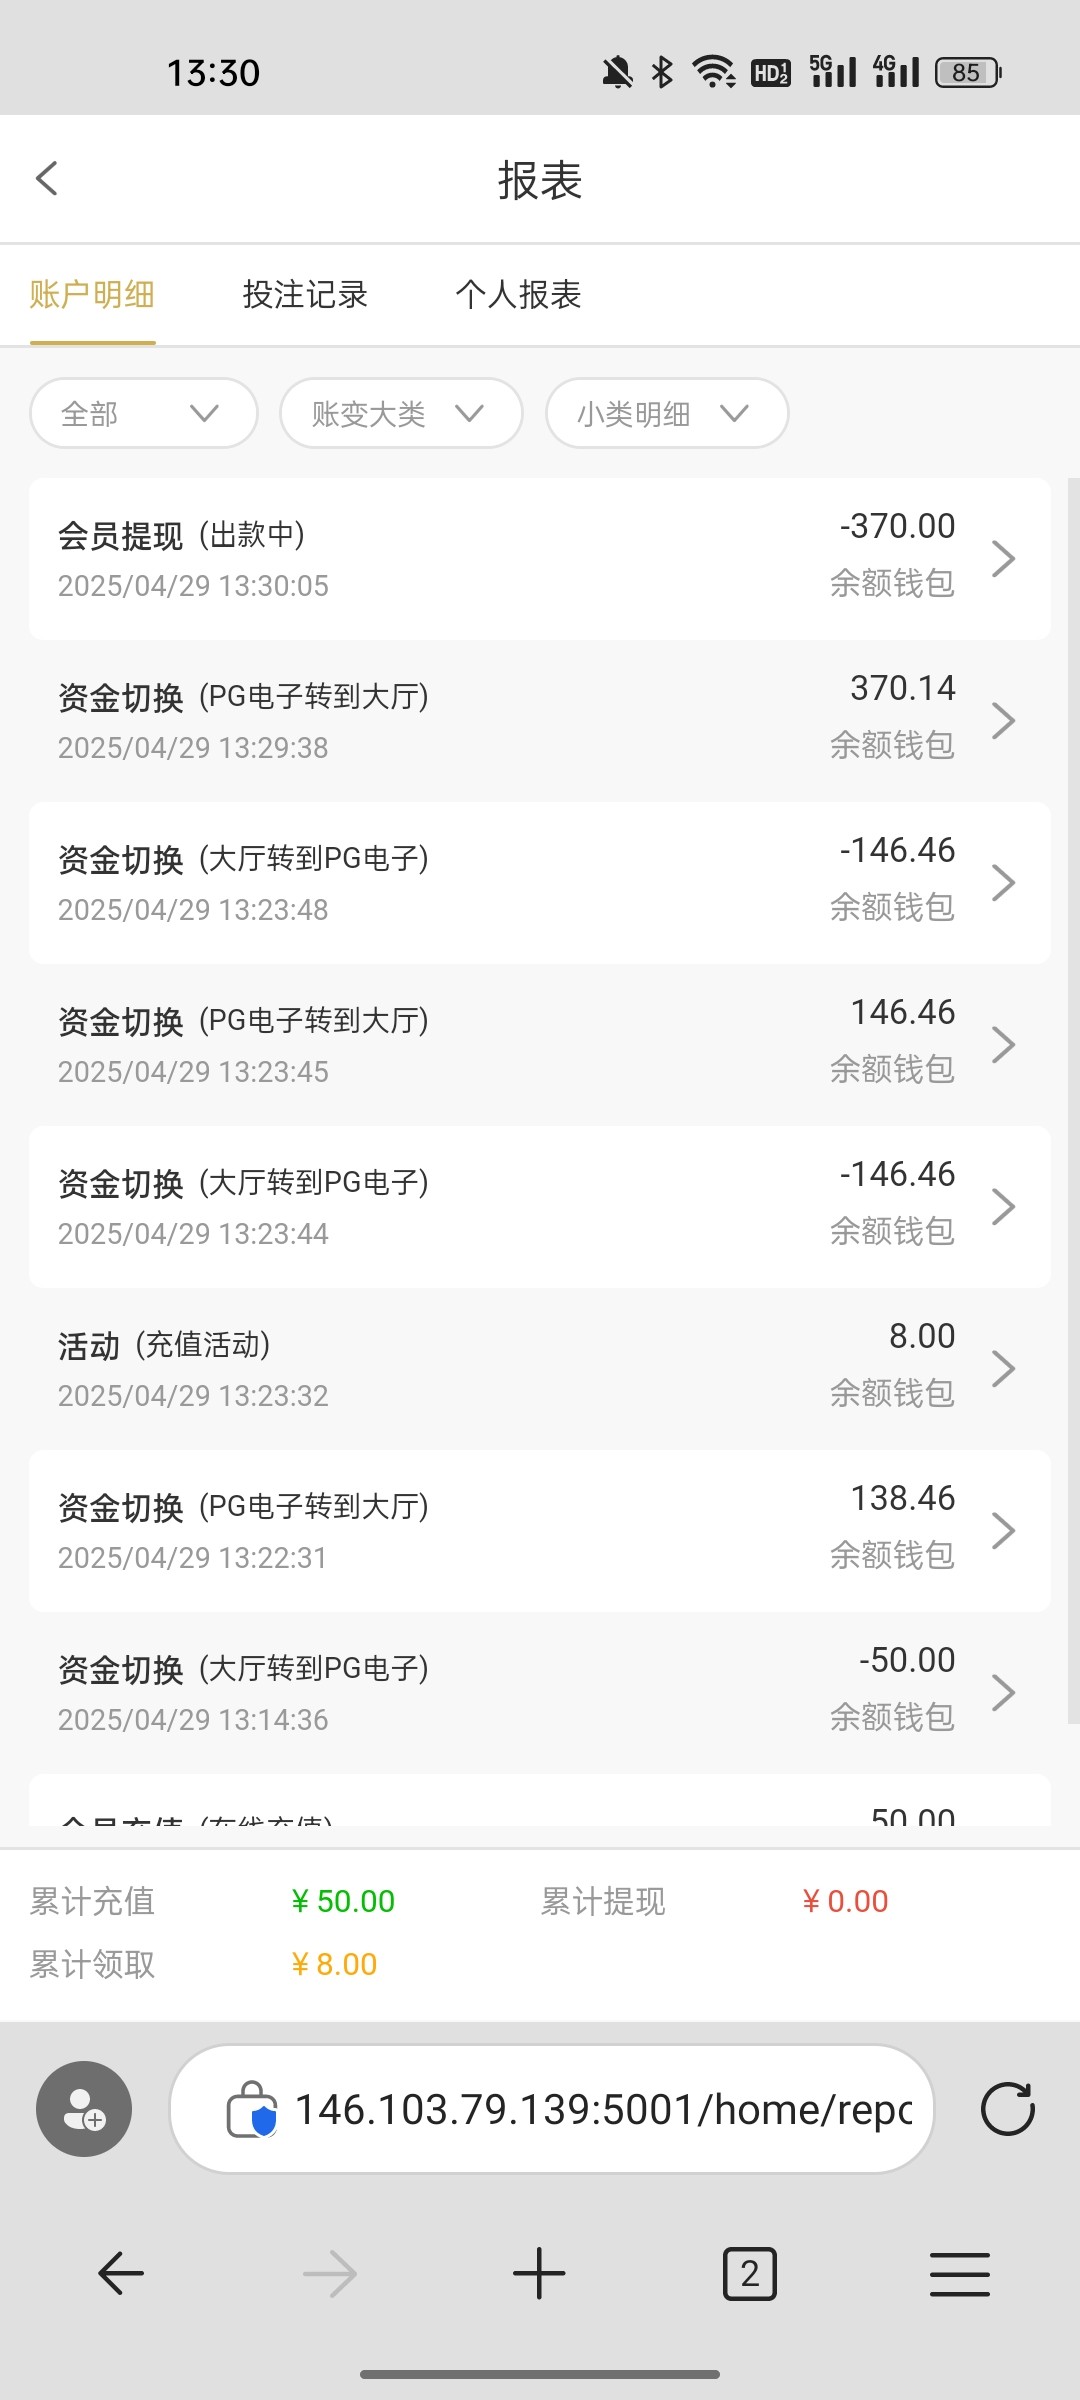Expand chevron for the -50.00 transfer entry
Viewport: 1080px width, 2400px height.
(1003, 1693)
